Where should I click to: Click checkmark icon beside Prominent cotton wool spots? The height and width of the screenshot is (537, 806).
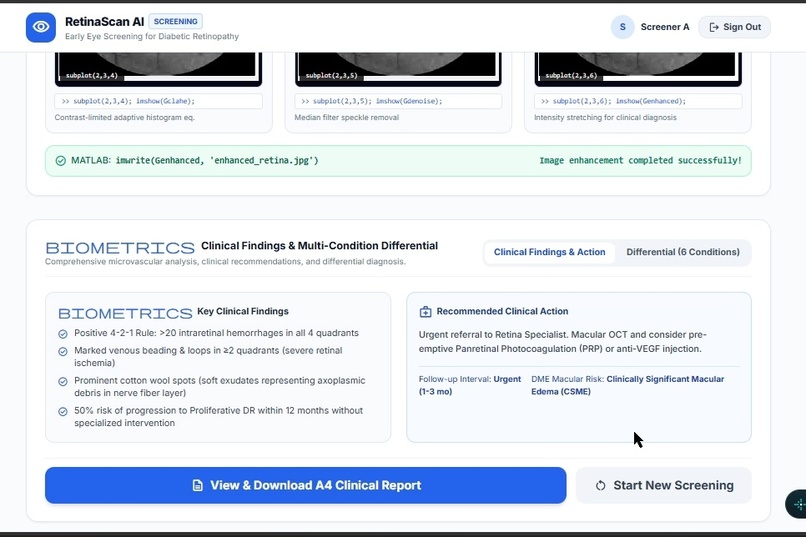pos(63,381)
